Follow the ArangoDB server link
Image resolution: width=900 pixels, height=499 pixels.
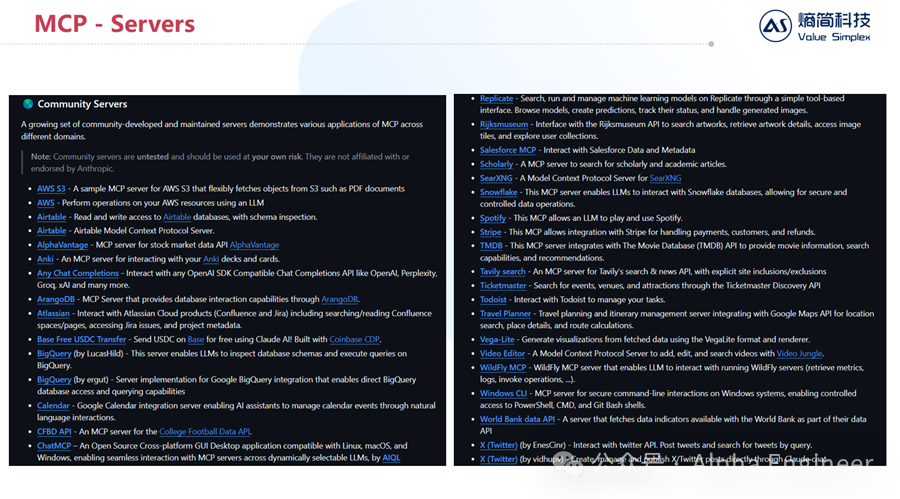56,299
